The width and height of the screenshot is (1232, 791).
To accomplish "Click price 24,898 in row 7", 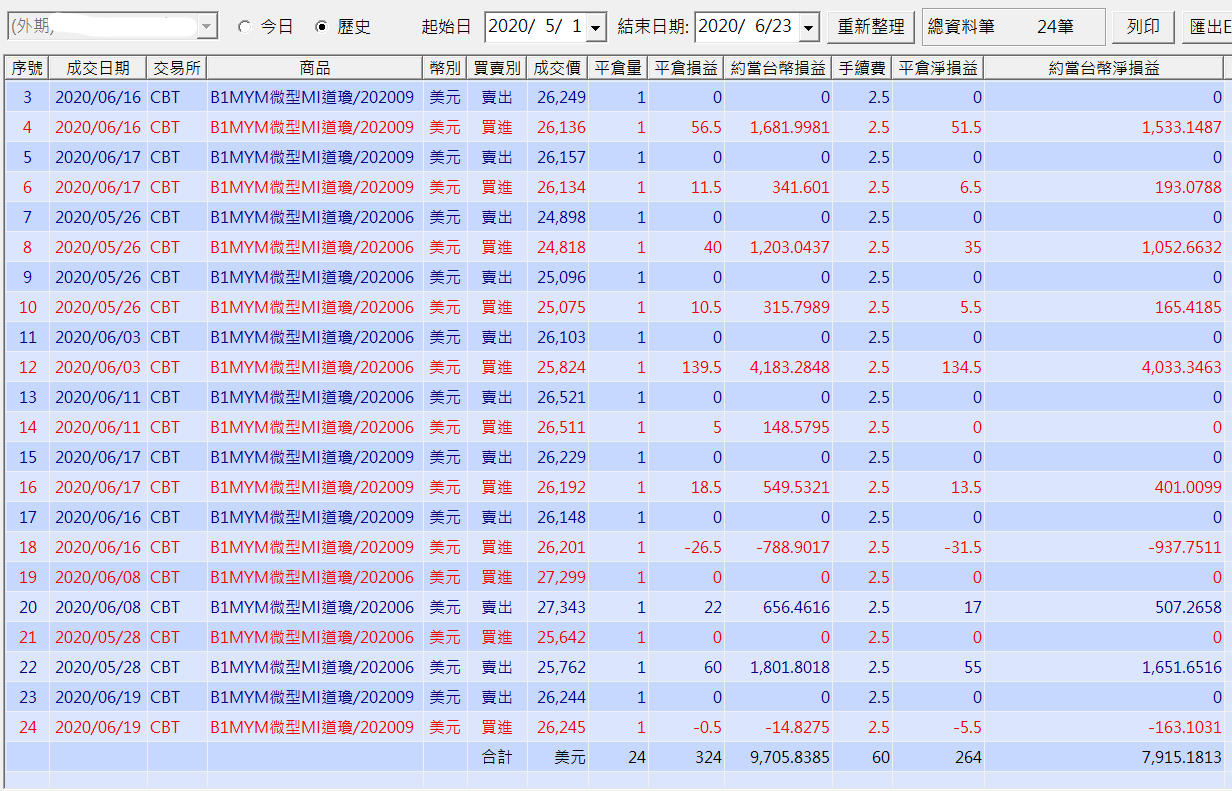I will point(561,217).
